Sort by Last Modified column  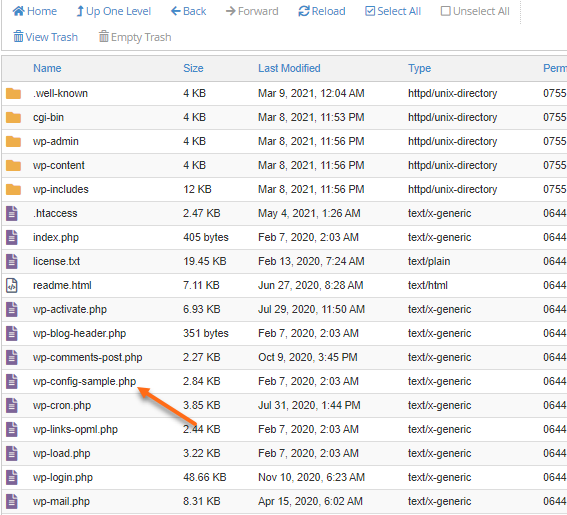point(289,68)
